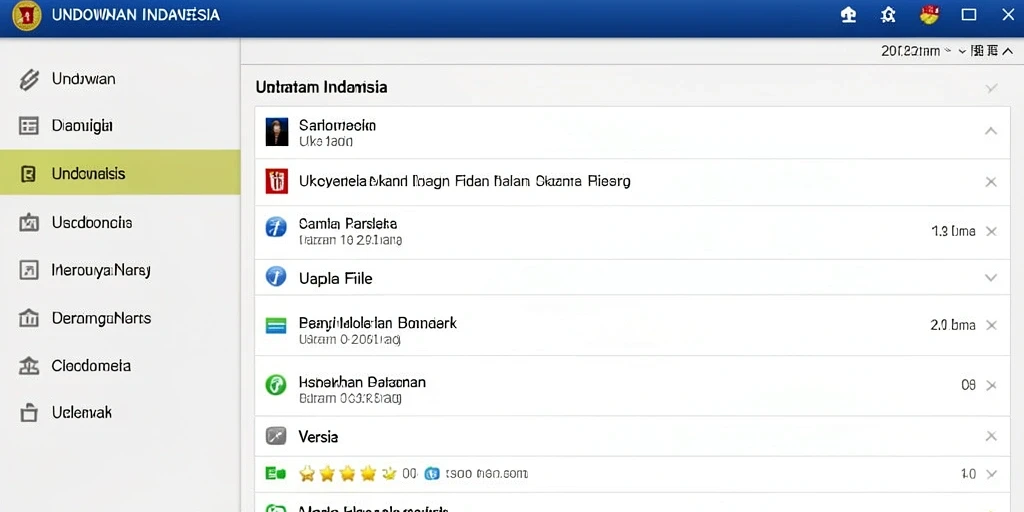Viewport: 1024px width, 512px height.
Task: Click the 2.0 size value of Banyilalolan Bomaerk
Action: coord(953,325)
